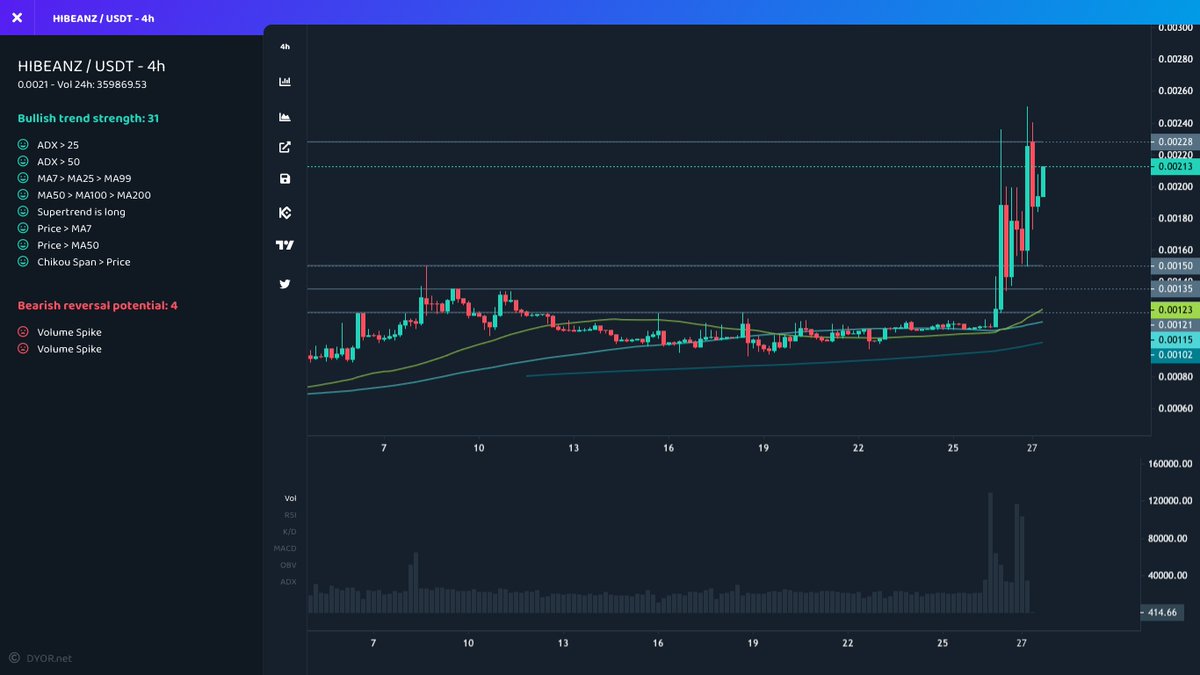The width and height of the screenshot is (1200, 675).
Task: Switch to the ADX indicator
Action: pos(289,581)
